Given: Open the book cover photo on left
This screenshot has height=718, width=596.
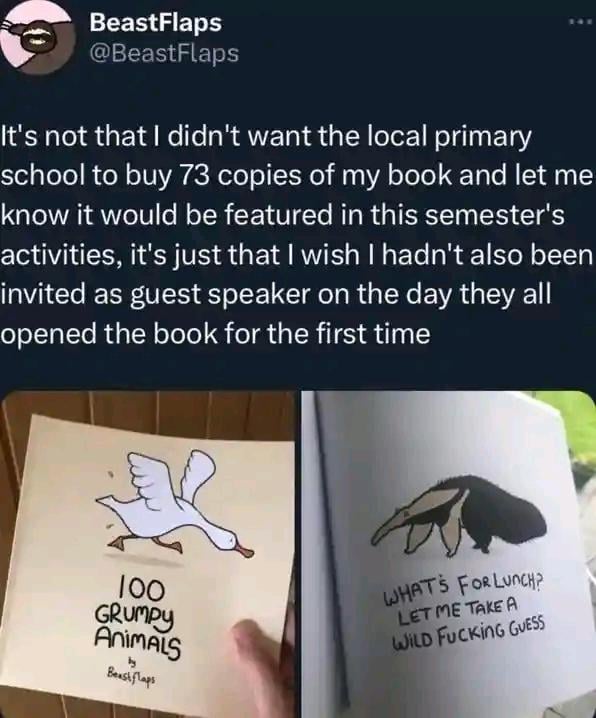Looking at the screenshot, I should 147,554.
